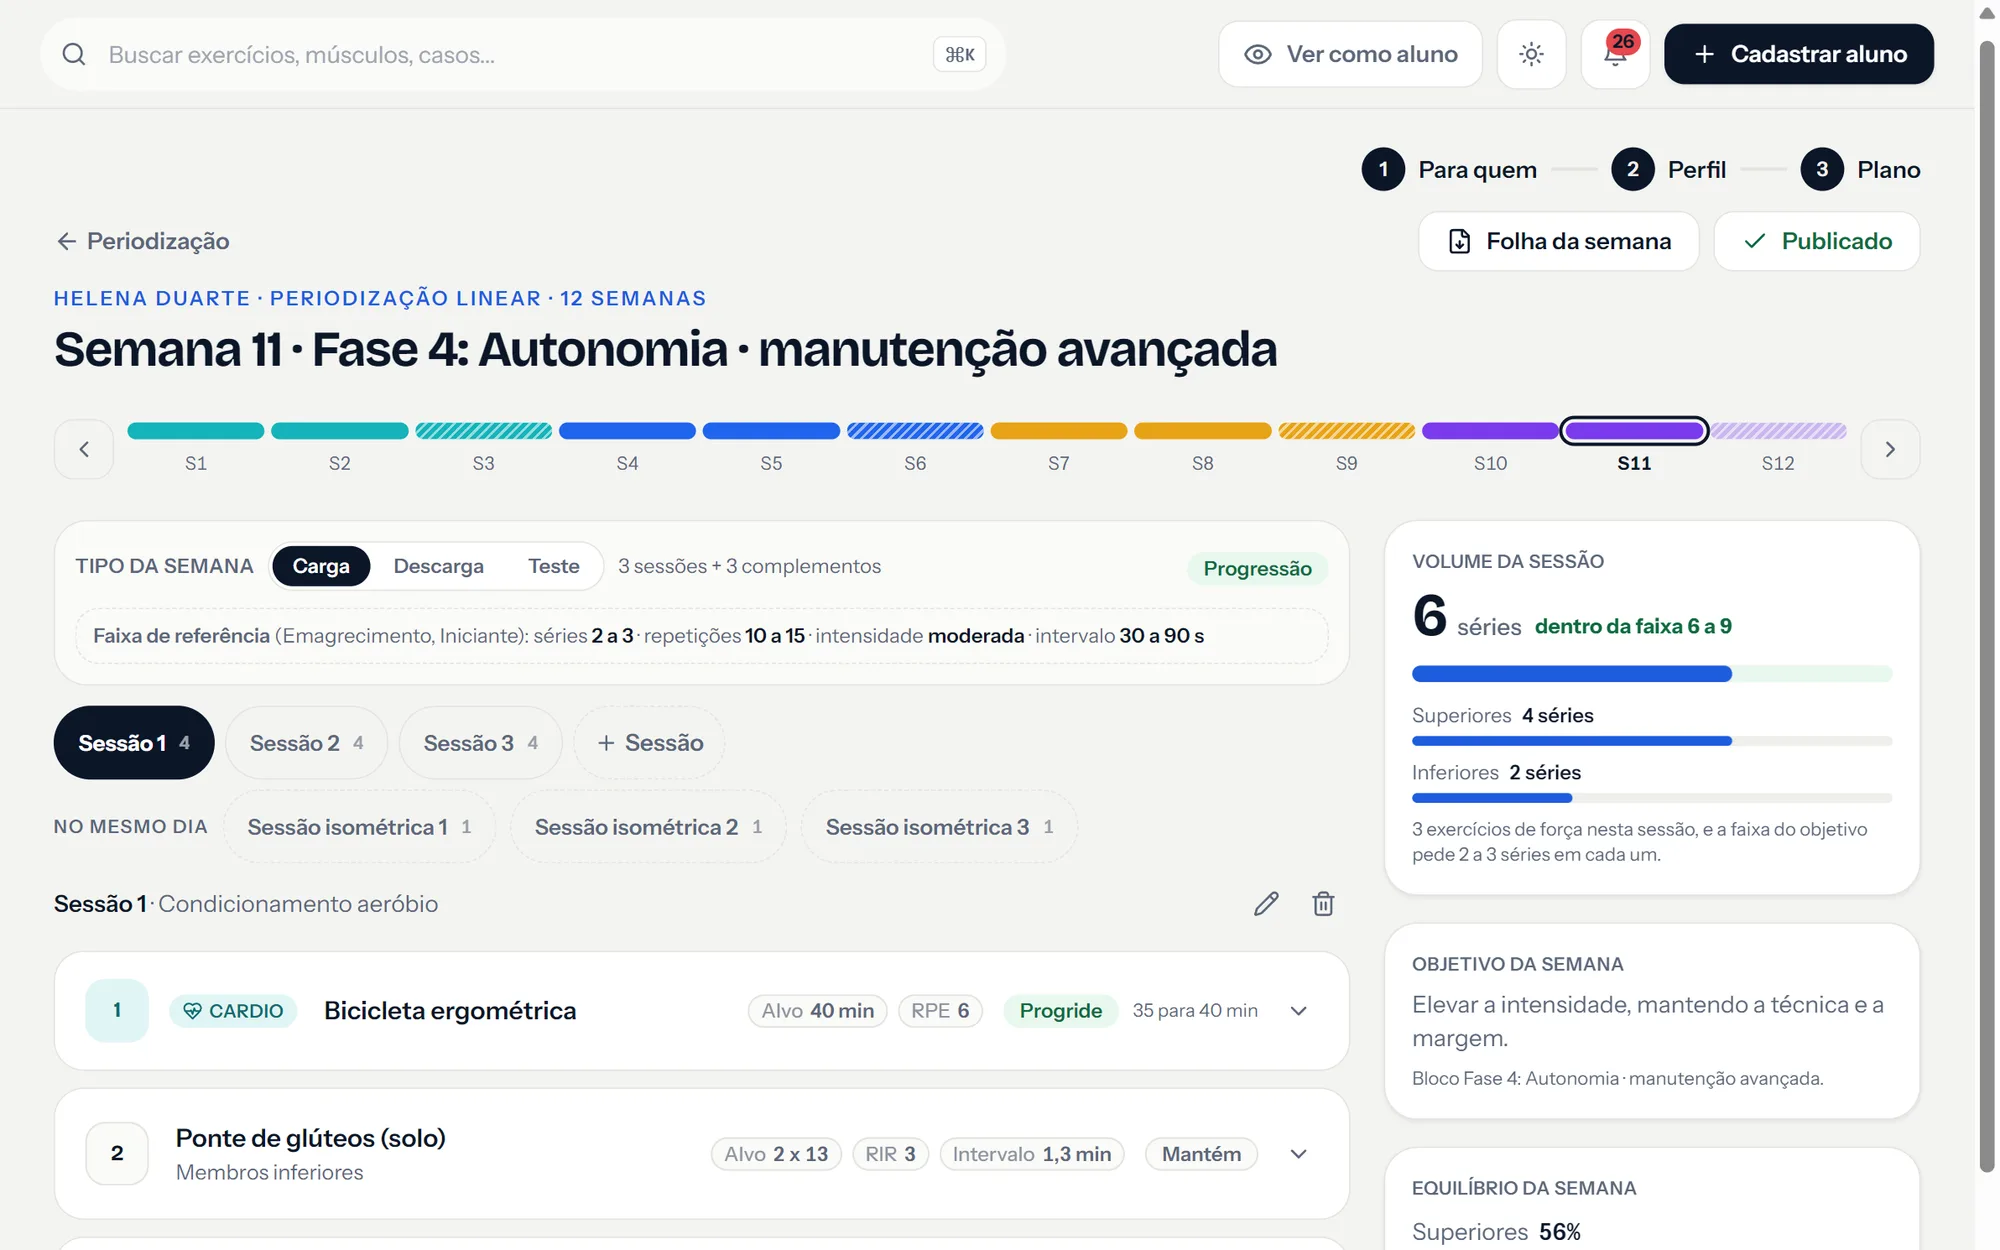
Task: Click the number 2 badge of Ponte de glúteos
Action: 117,1154
